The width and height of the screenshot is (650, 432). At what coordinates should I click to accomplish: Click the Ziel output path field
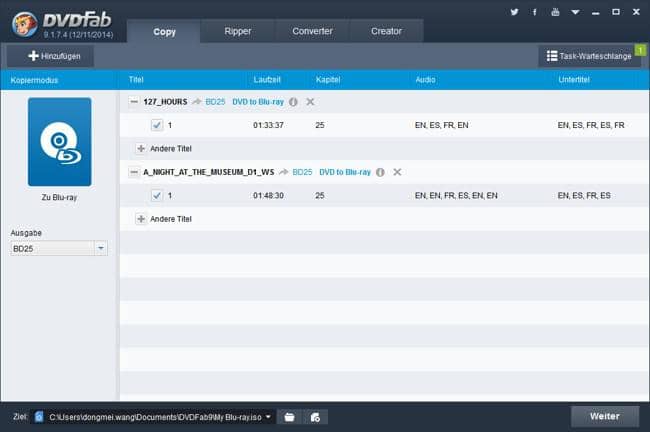155,417
